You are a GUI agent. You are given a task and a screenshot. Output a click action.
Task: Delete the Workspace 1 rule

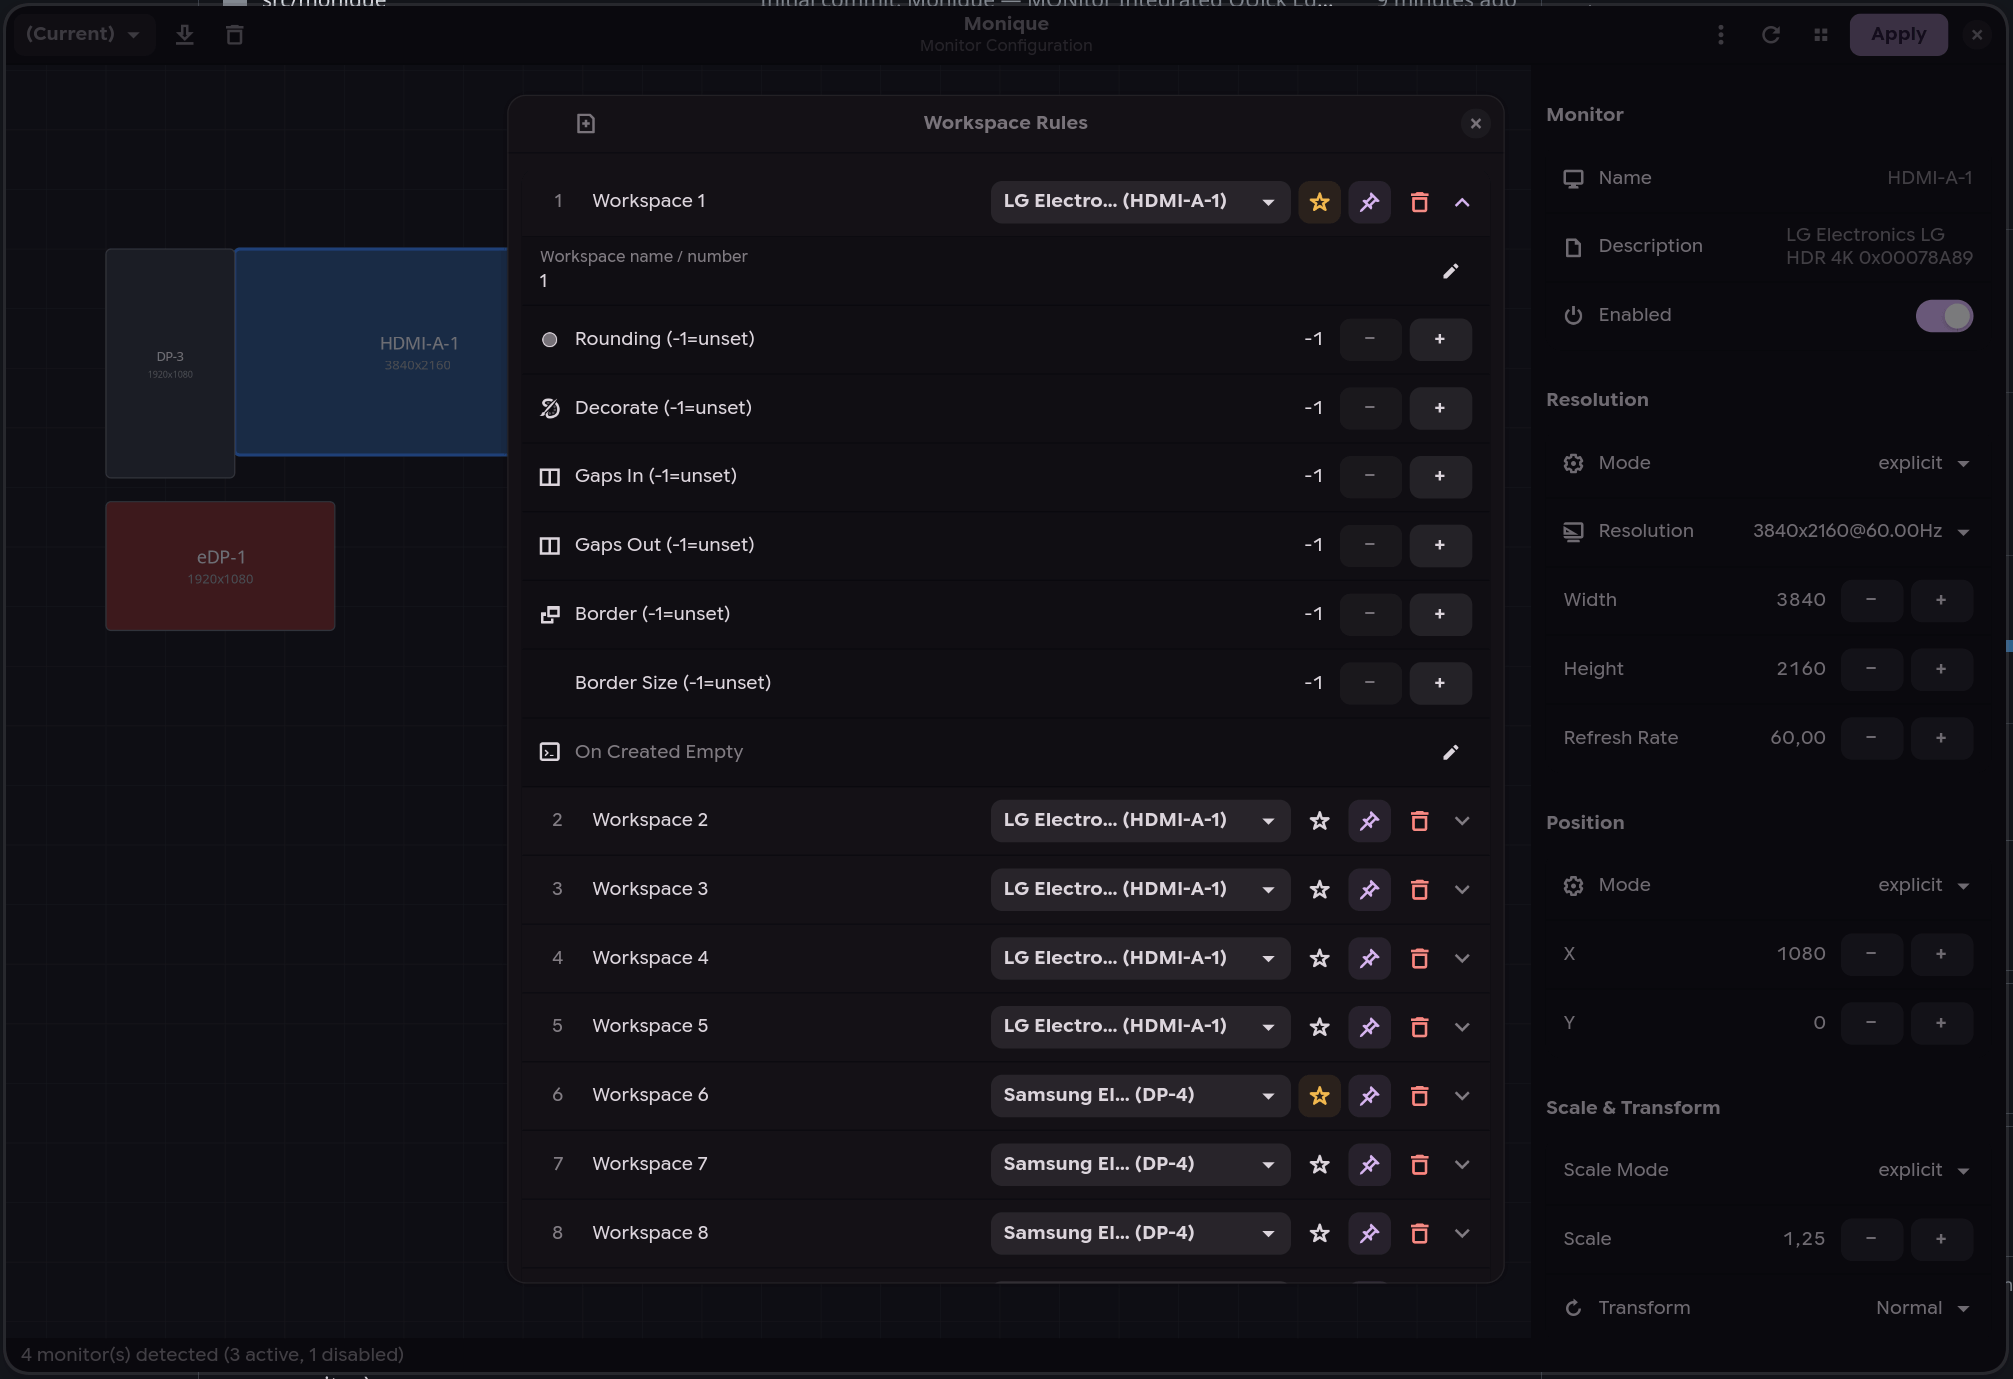click(1419, 202)
